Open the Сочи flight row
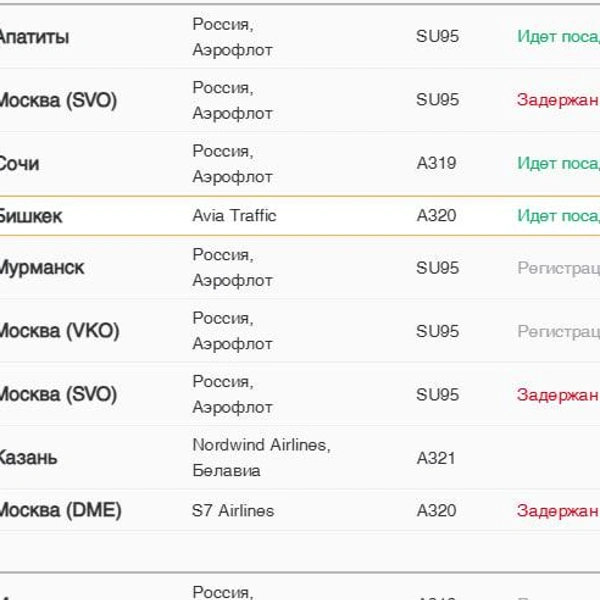 (x=20, y=164)
